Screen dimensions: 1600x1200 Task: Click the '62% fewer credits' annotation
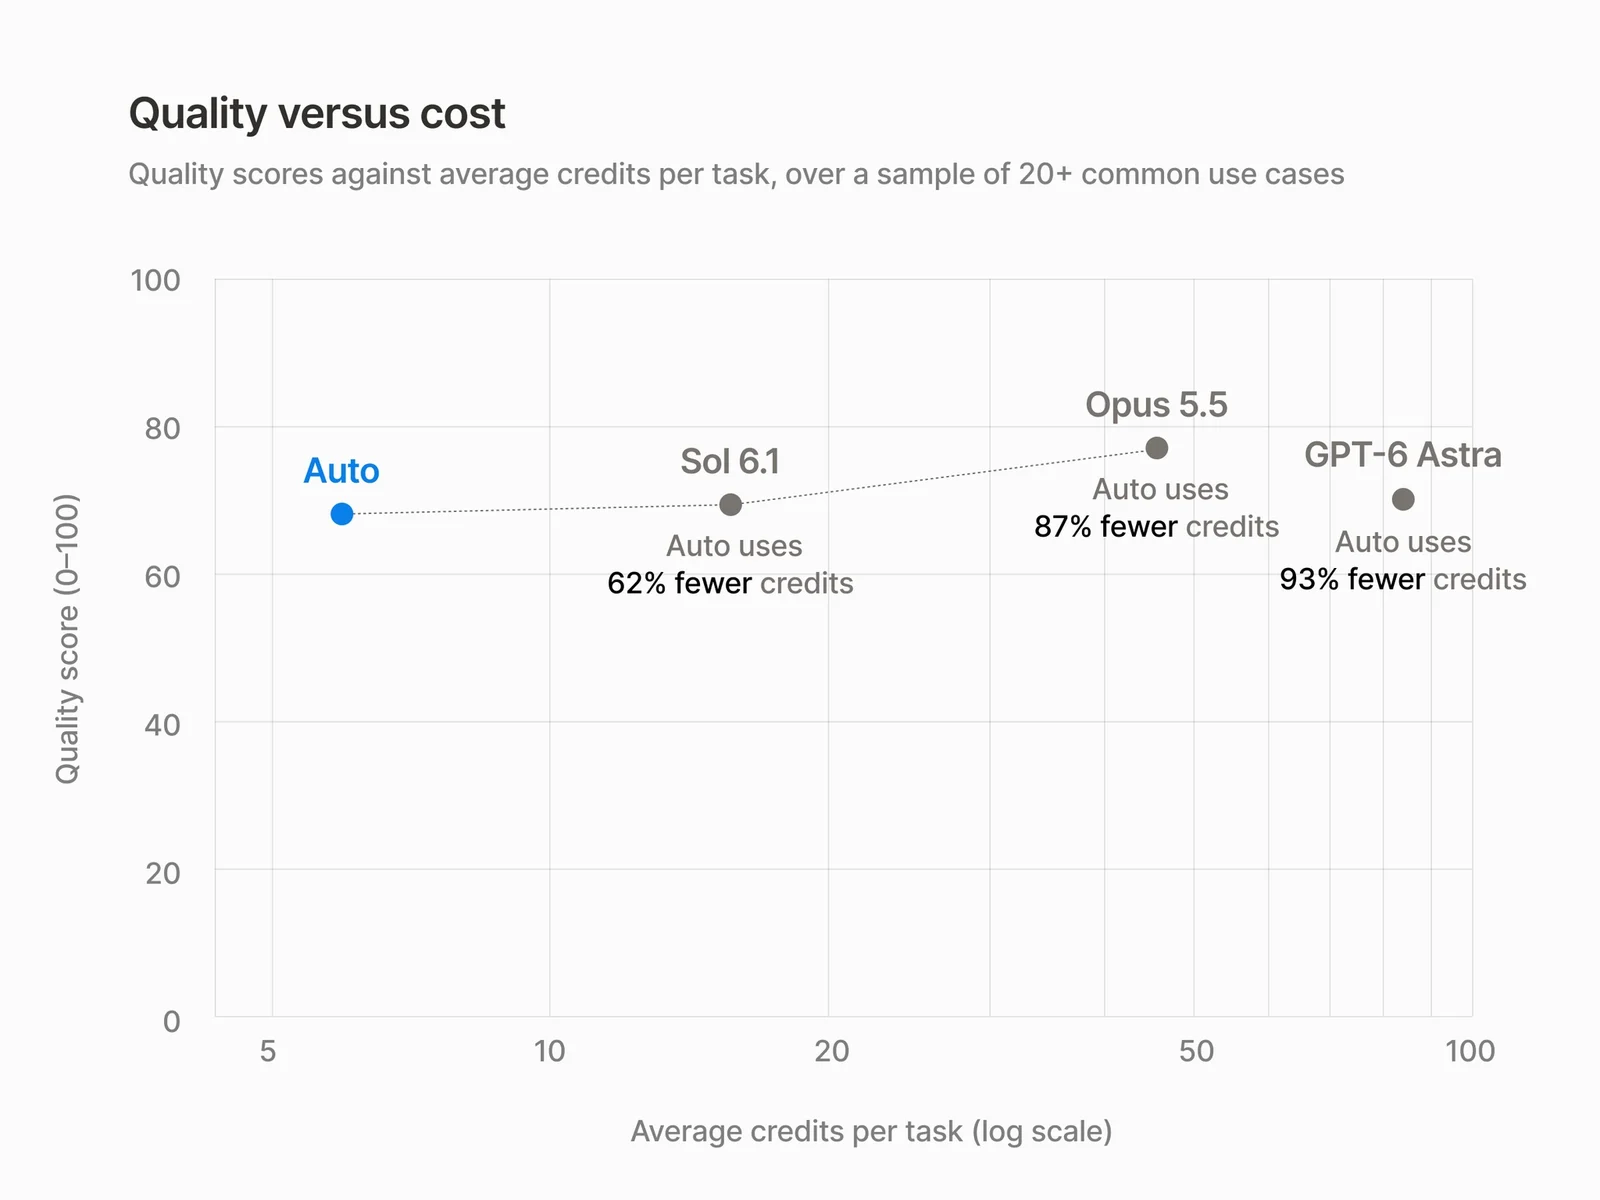(x=731, y=583)
